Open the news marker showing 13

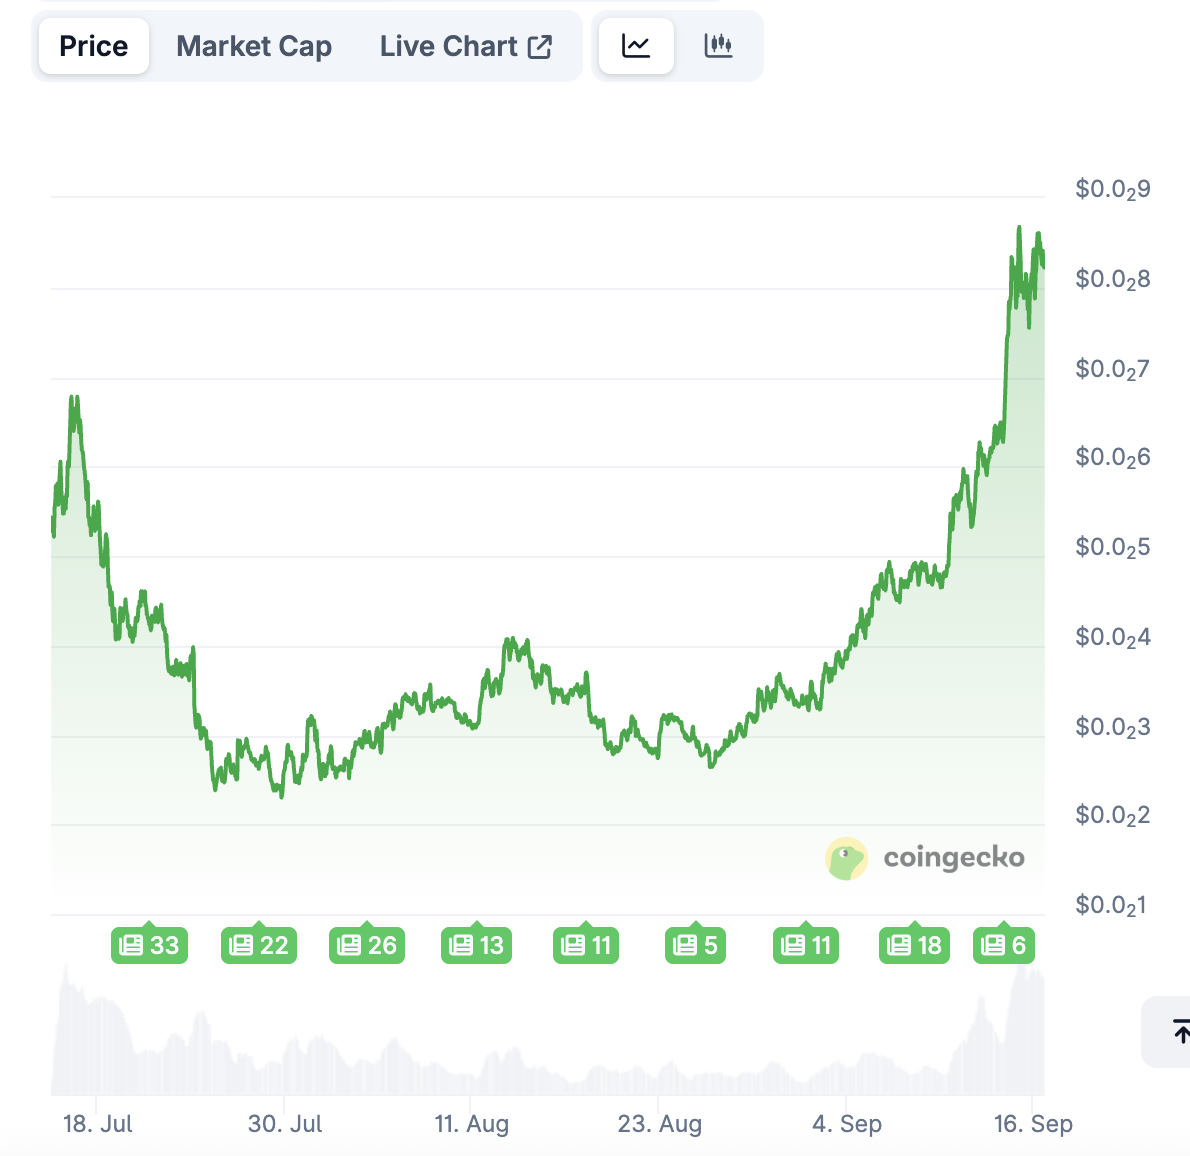[x=477, y=945]
